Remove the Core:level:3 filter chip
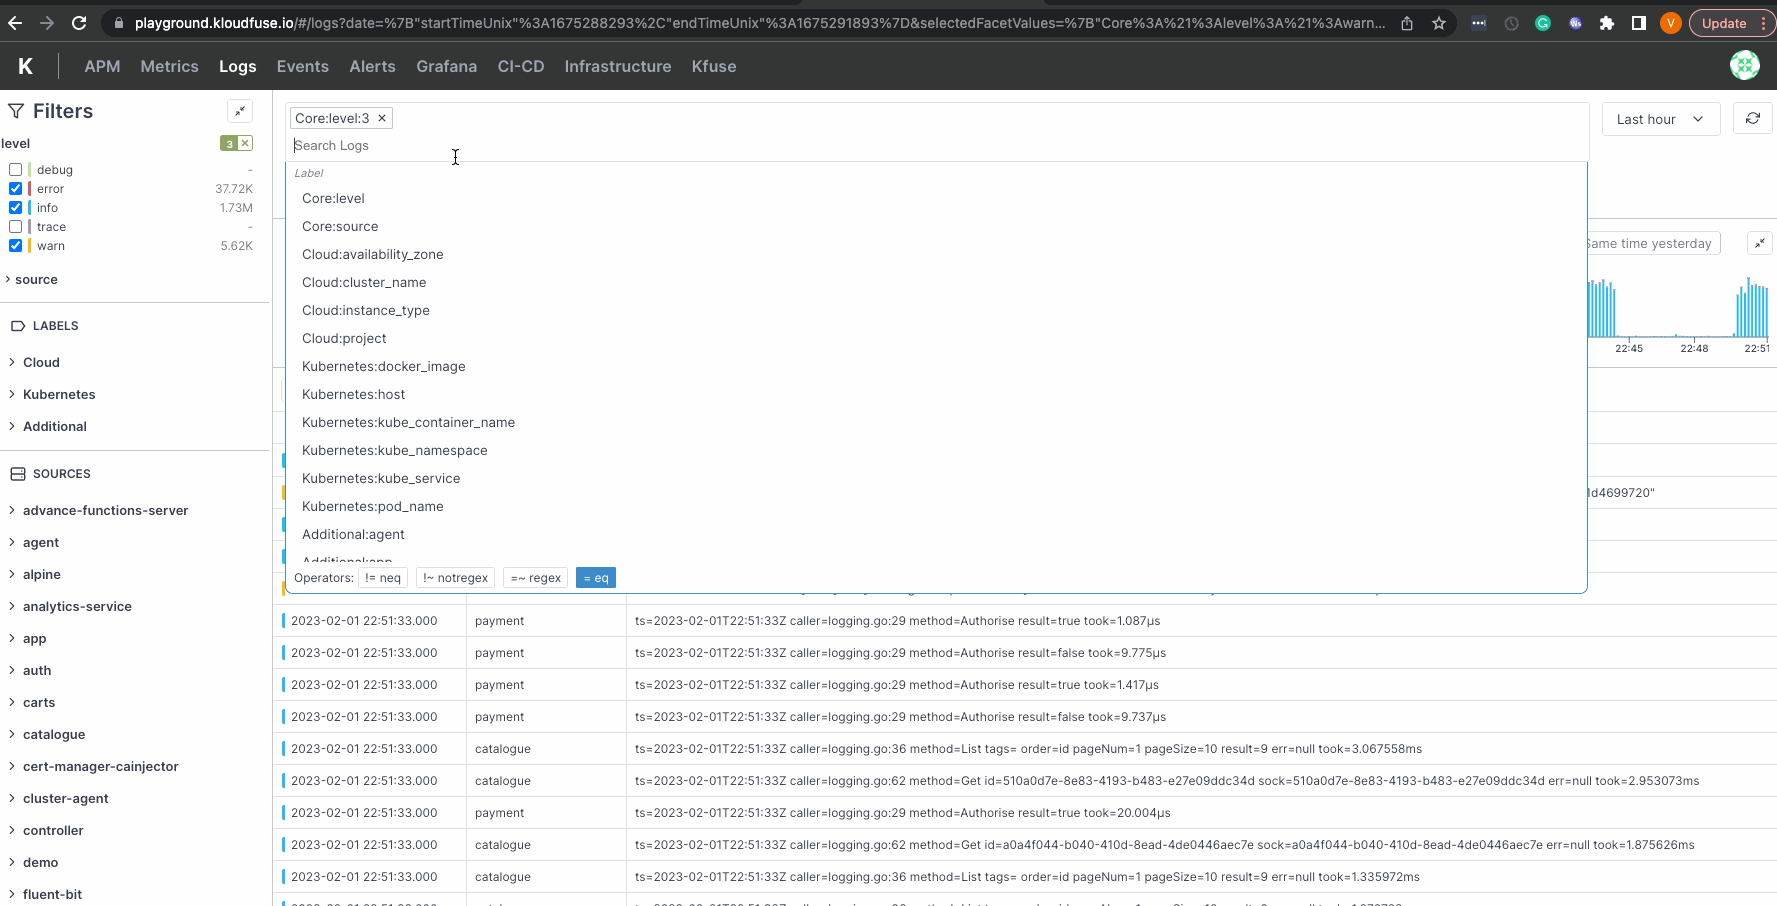 (382, 118)
